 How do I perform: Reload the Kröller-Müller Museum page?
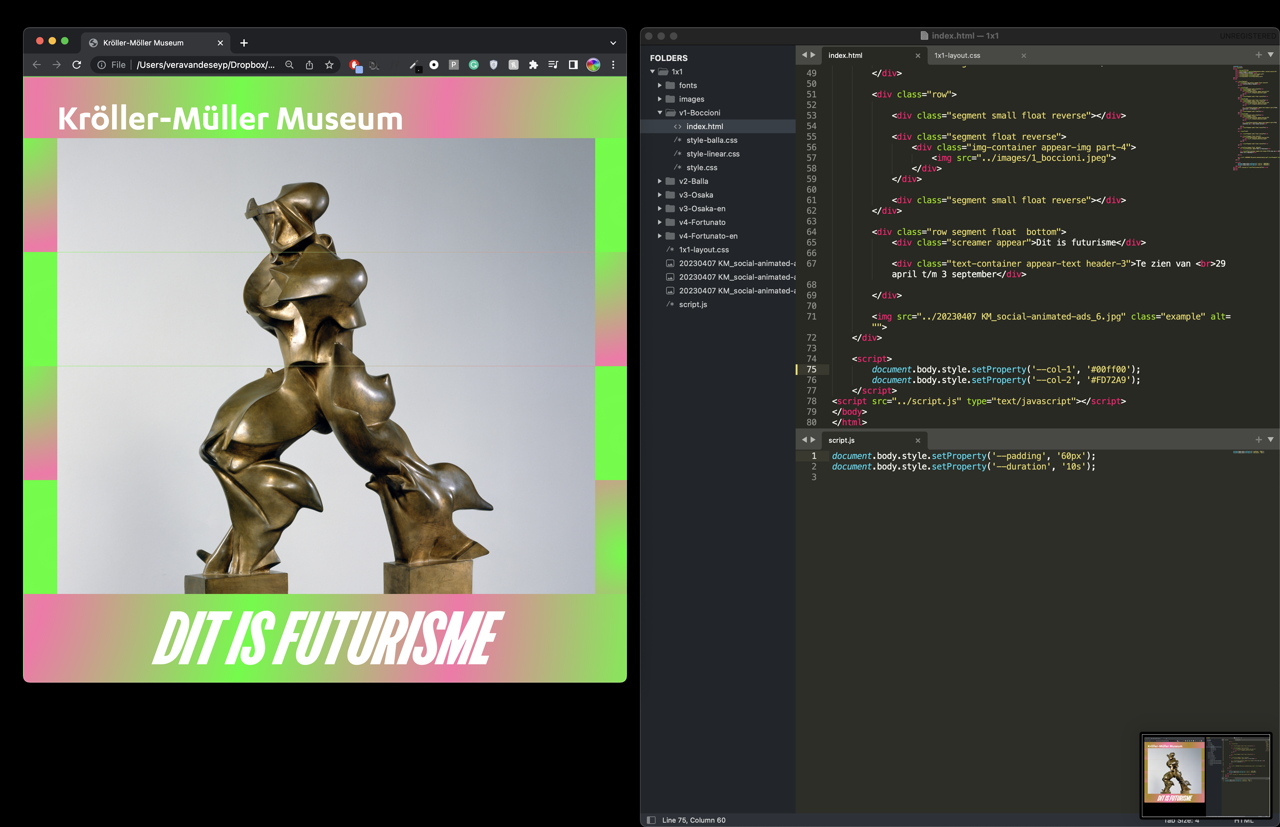[x=77, y=65]
